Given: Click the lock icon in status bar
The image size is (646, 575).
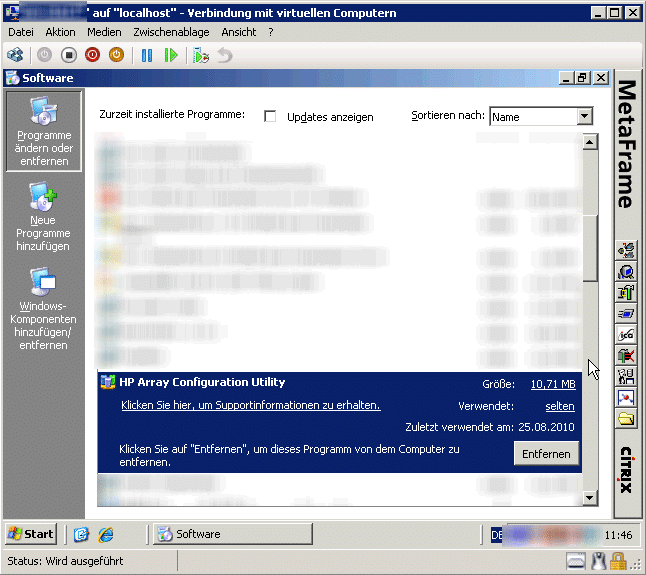Looking at the screenshot, I should tap(618, 561).
